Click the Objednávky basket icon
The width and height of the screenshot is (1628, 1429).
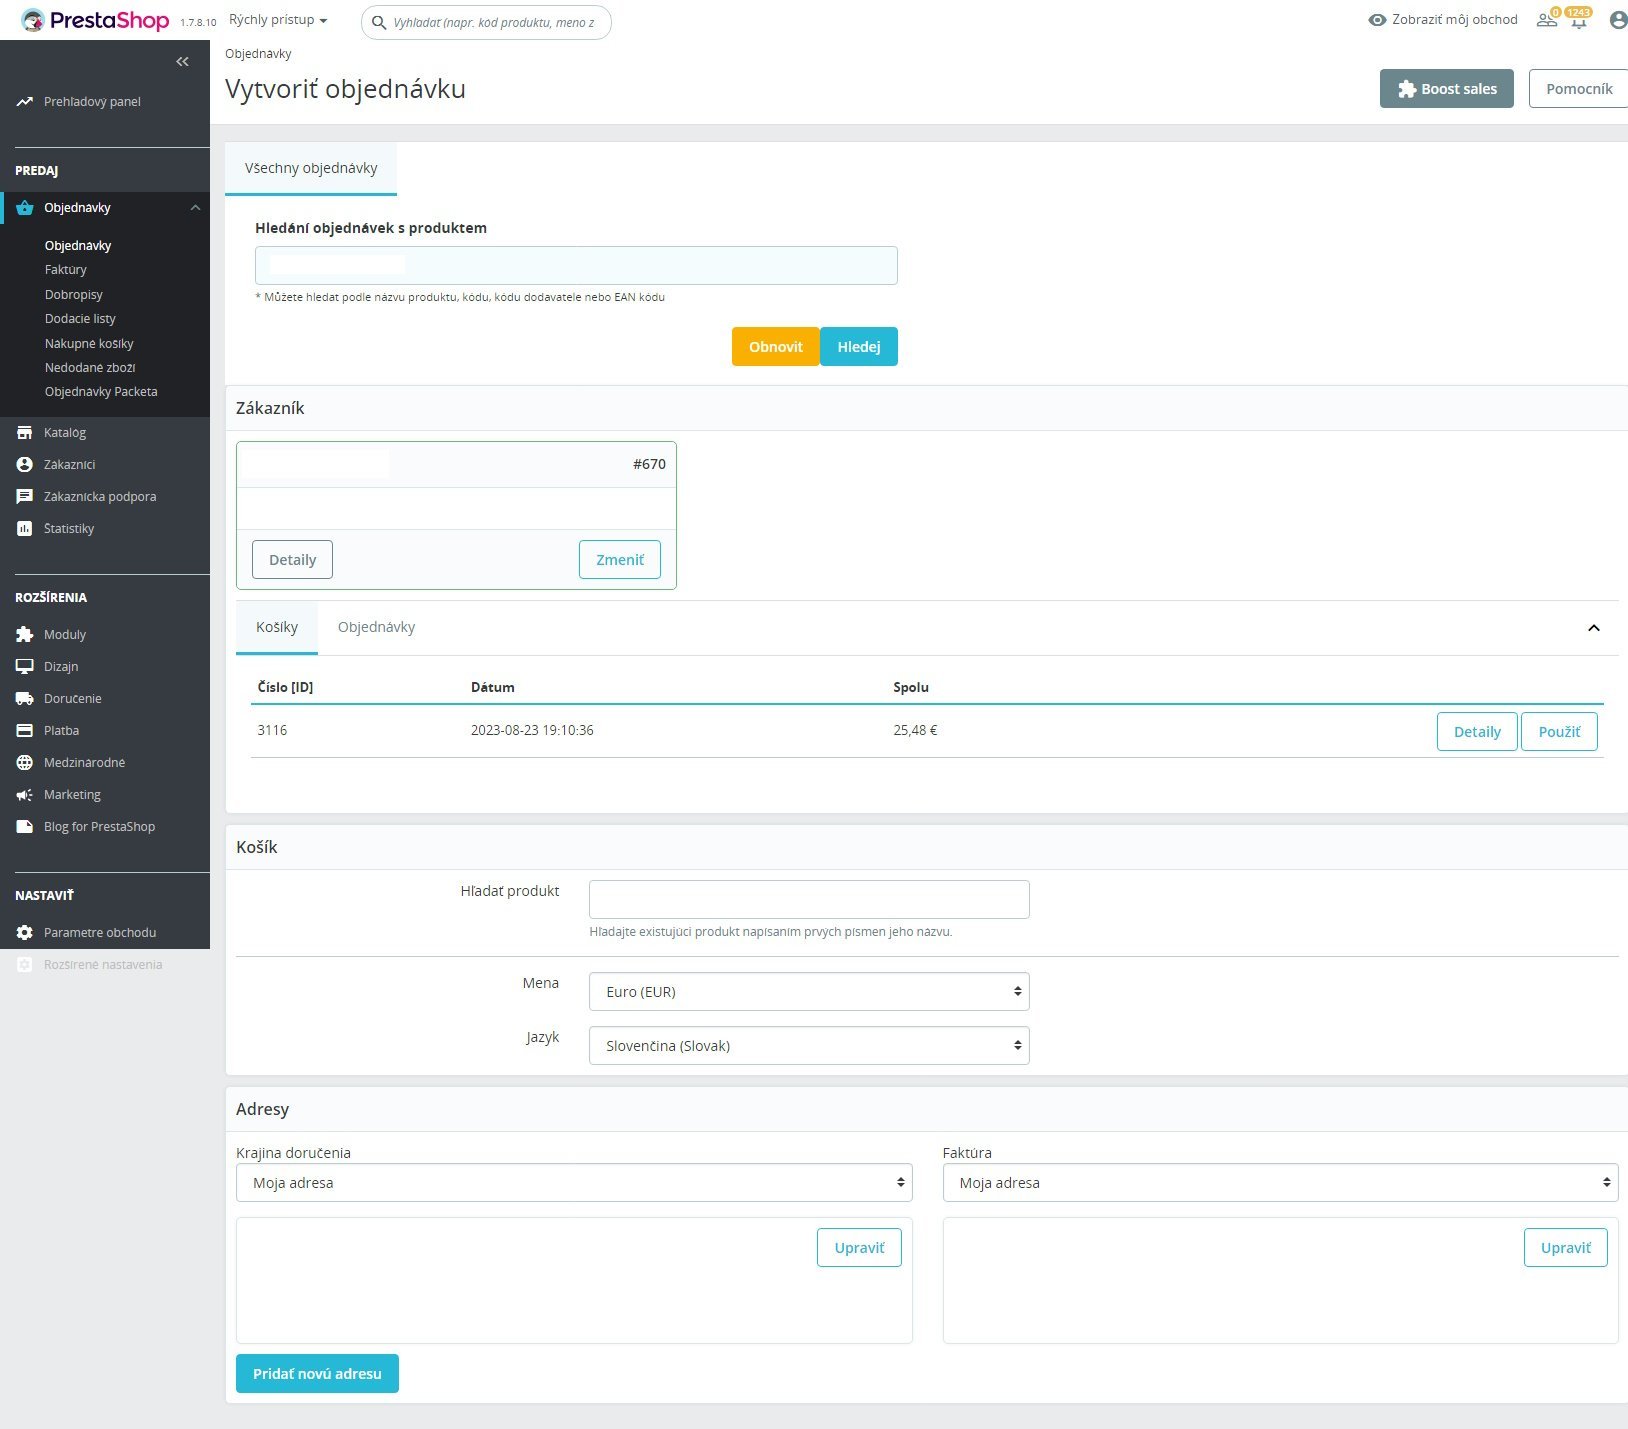click(25, 208)
